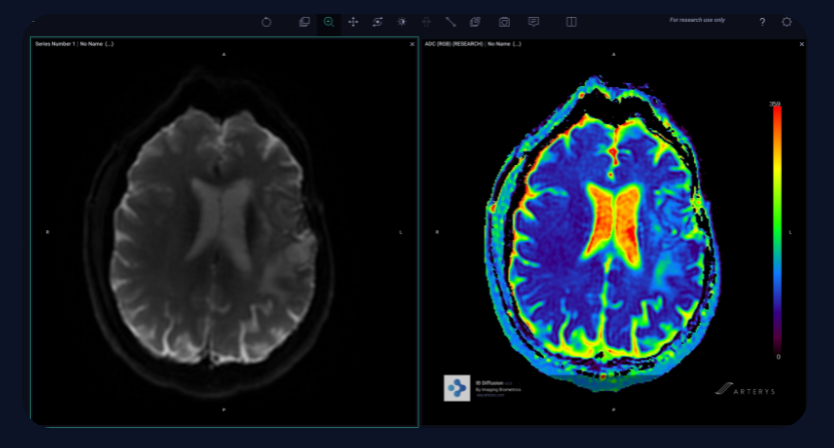Click the 'For research use only' label

697,20
